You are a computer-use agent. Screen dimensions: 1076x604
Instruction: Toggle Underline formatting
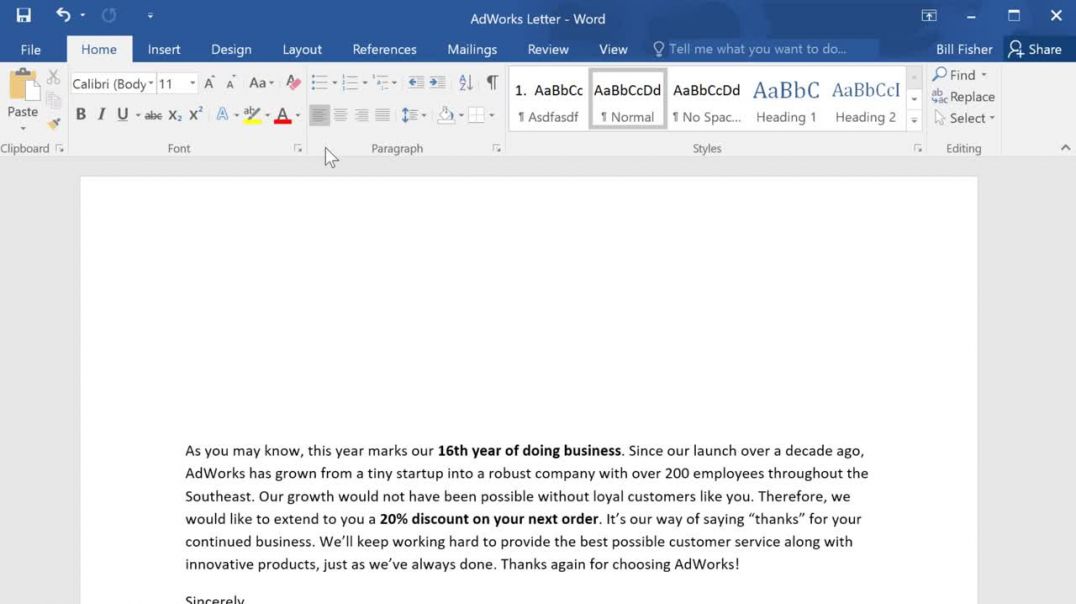coord(122,115)
